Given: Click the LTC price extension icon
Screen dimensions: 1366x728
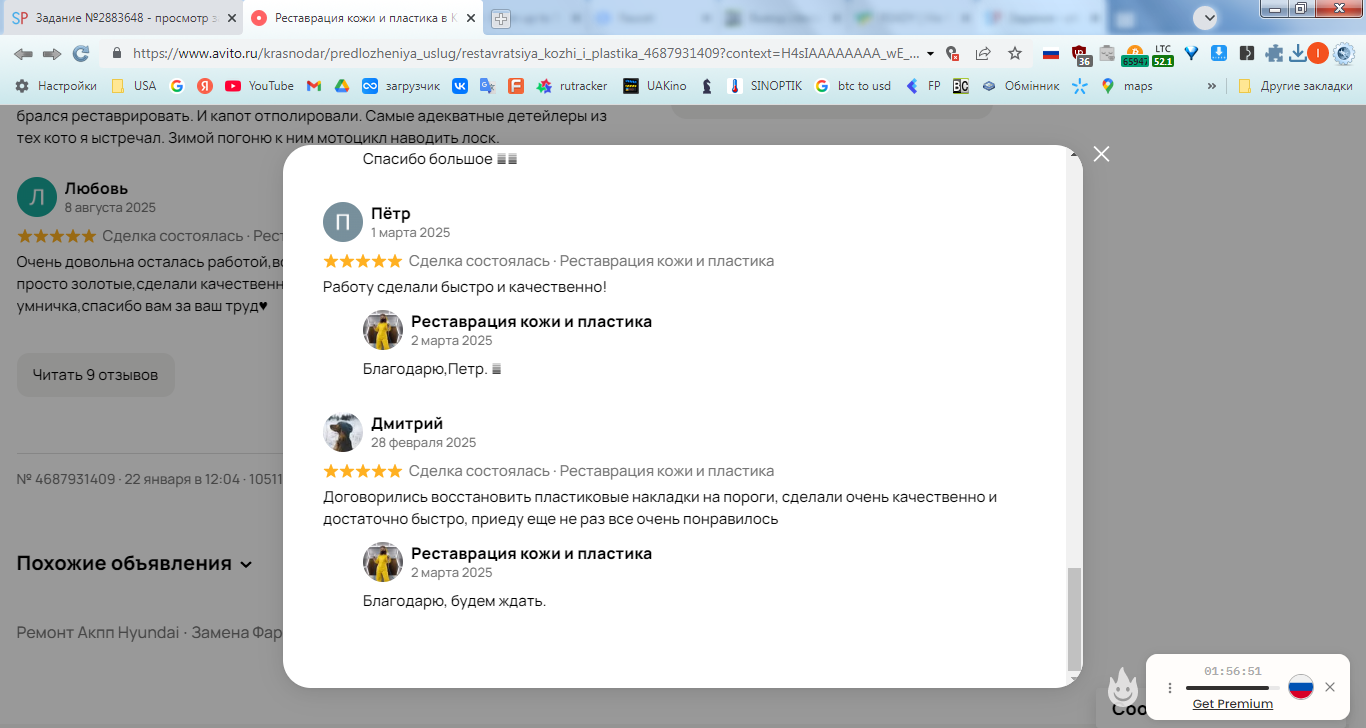Looking at the screenshot, I should pyautogui.click(x=1163, y=55).
